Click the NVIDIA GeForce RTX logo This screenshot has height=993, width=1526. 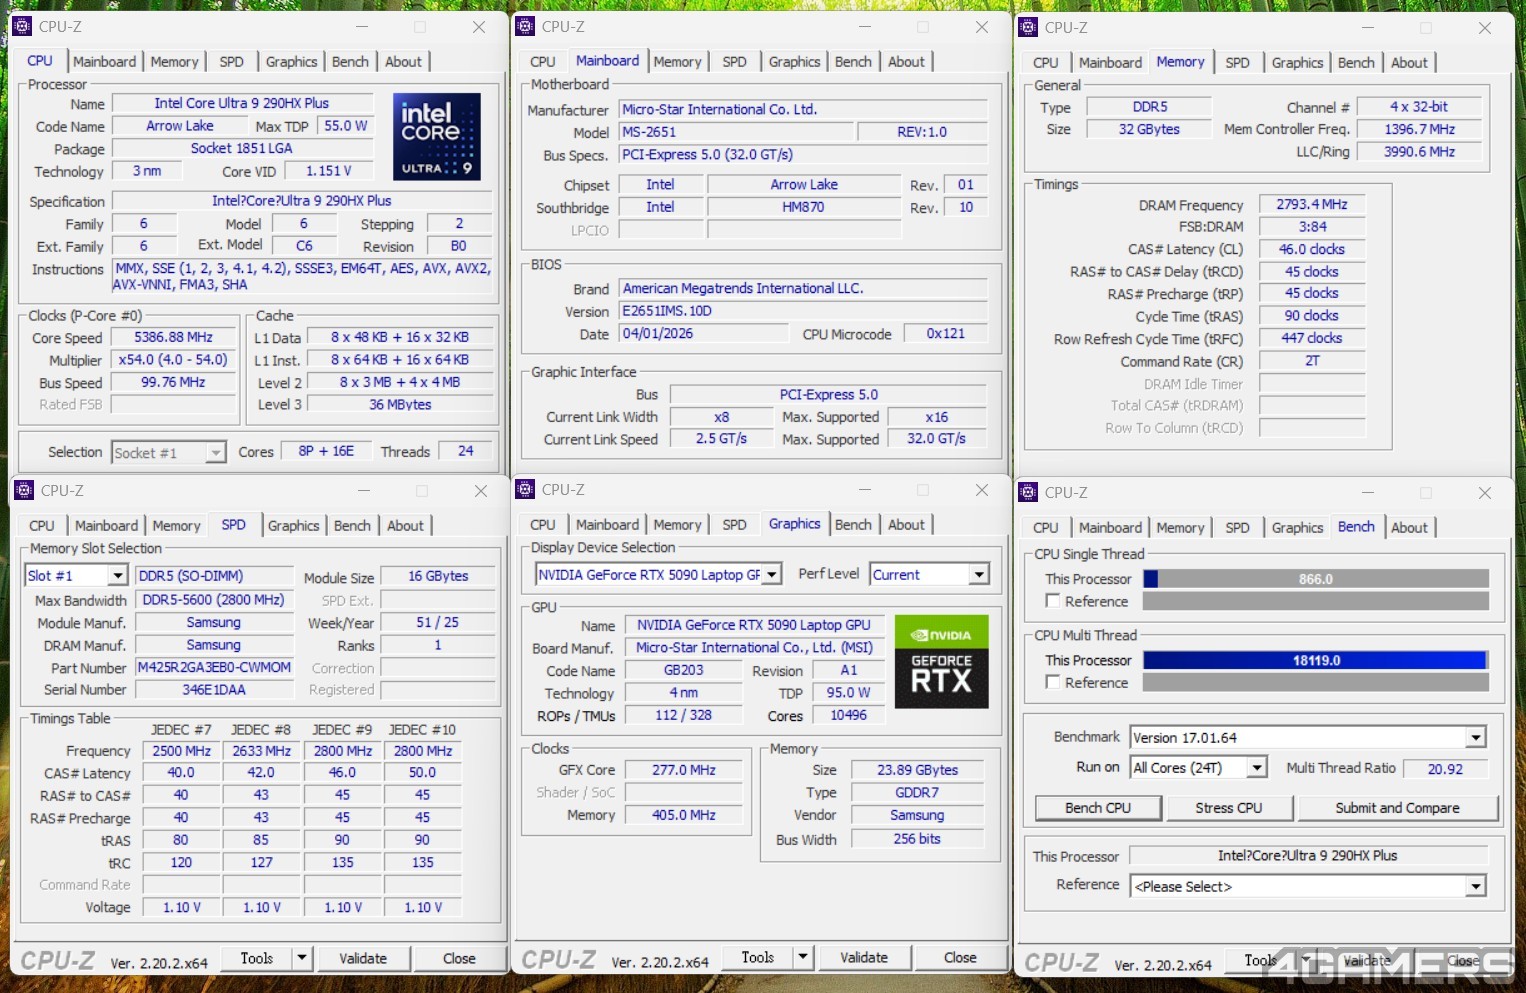(941, 661)
